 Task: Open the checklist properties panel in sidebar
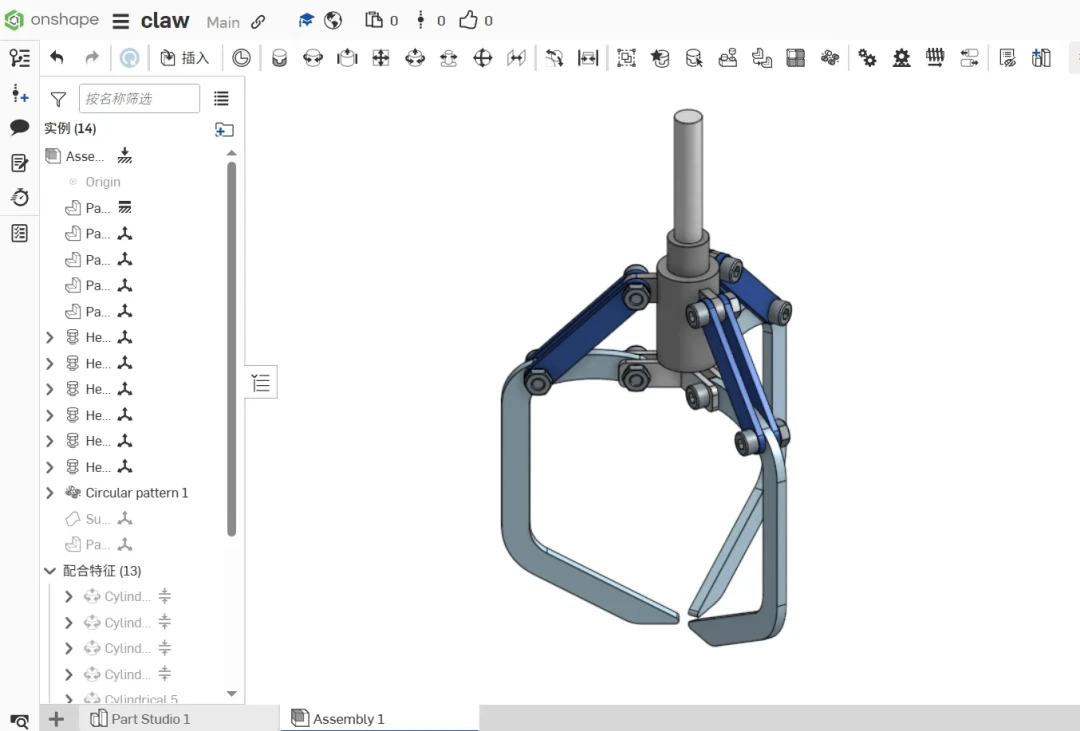(19, 234)
